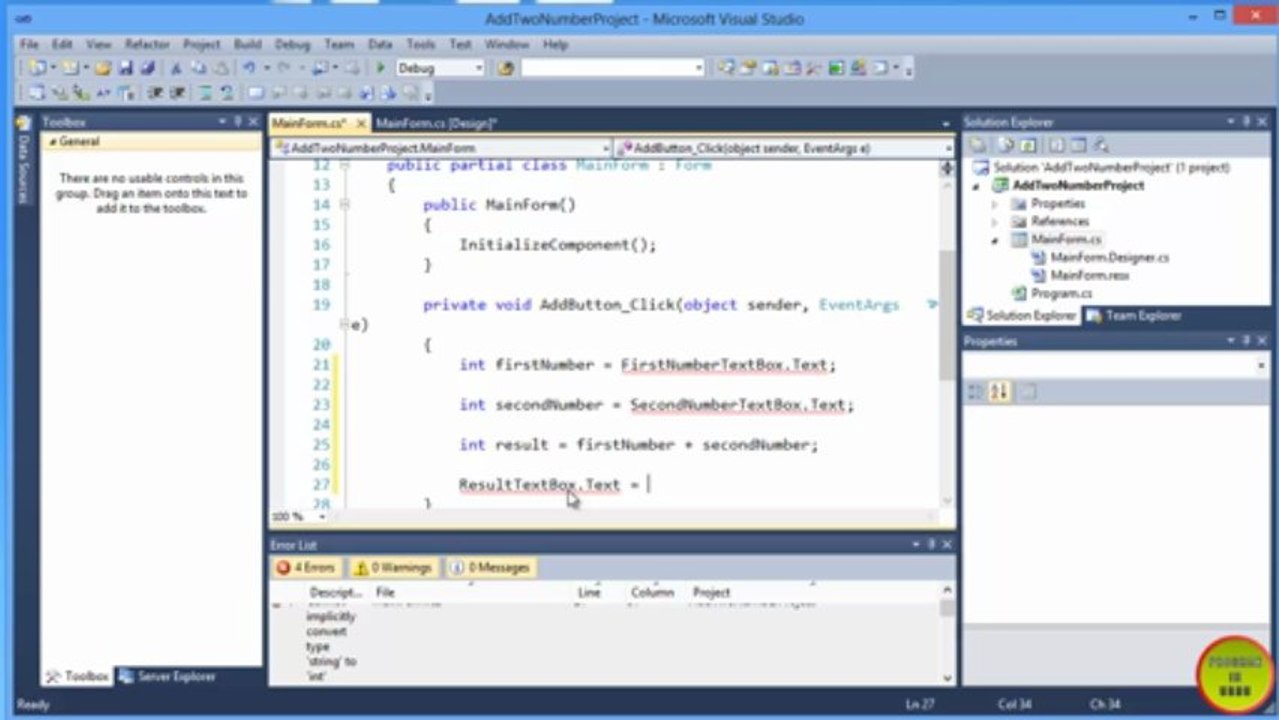Sort Error List by the File column header
The image size is (1279, 720).
click(x=384, y=593)
